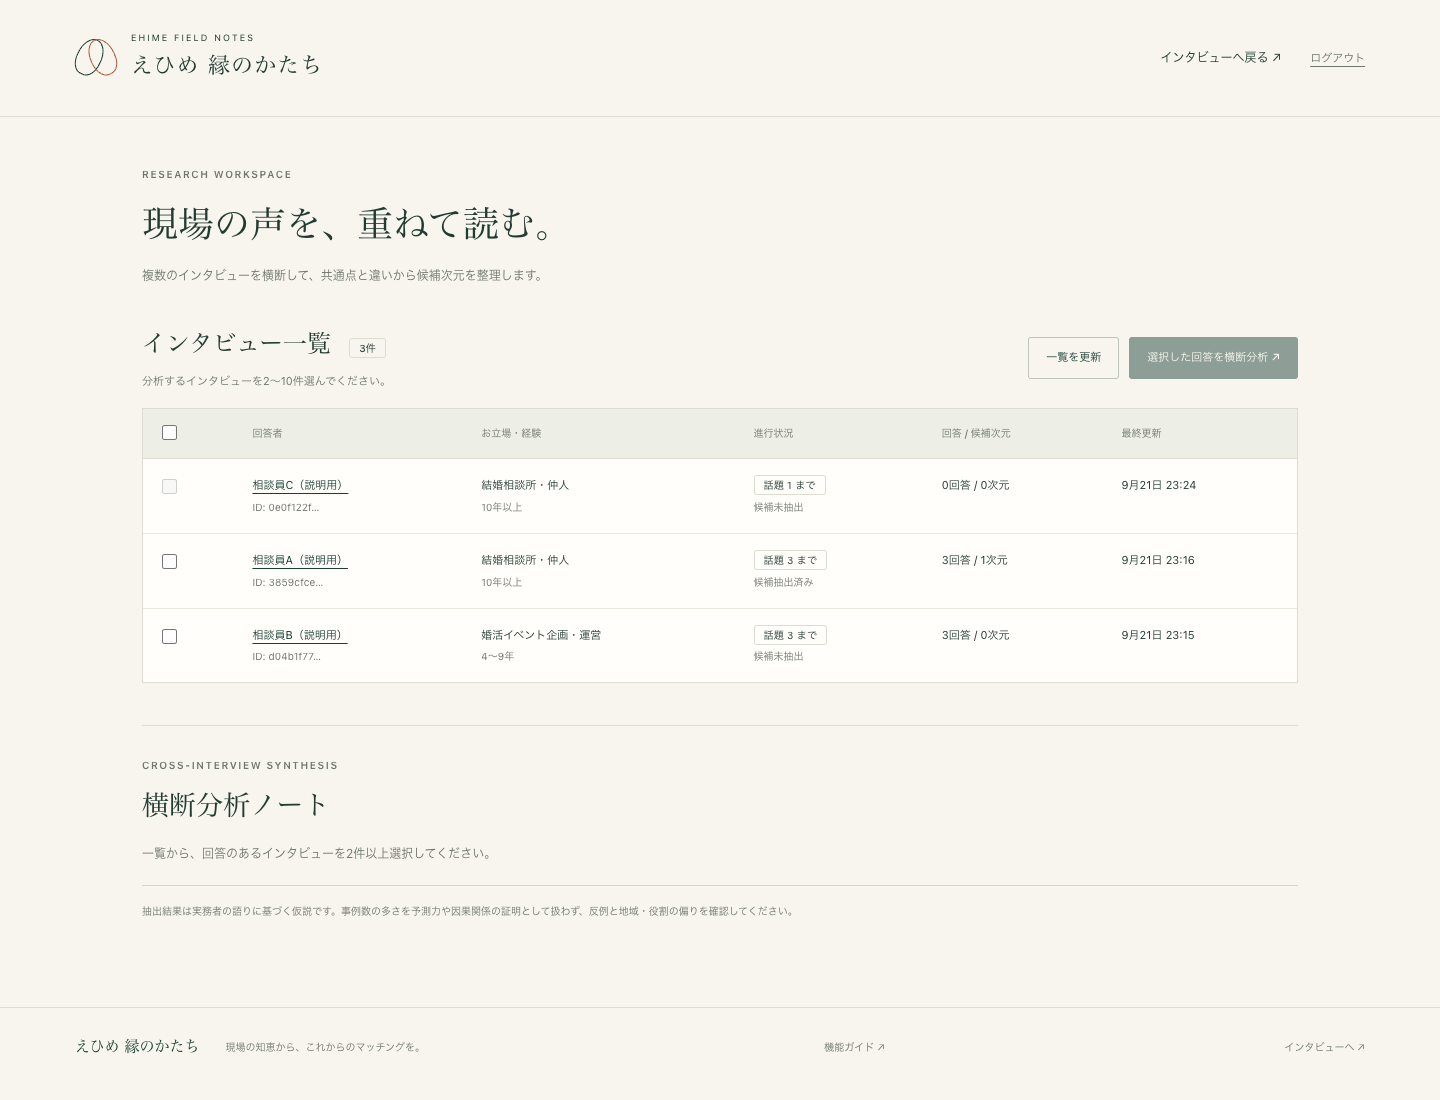1440x1100 pixels.
Task: Click 話題 3 まで badge in 相談員A row
Action: (x=790, y=560)
